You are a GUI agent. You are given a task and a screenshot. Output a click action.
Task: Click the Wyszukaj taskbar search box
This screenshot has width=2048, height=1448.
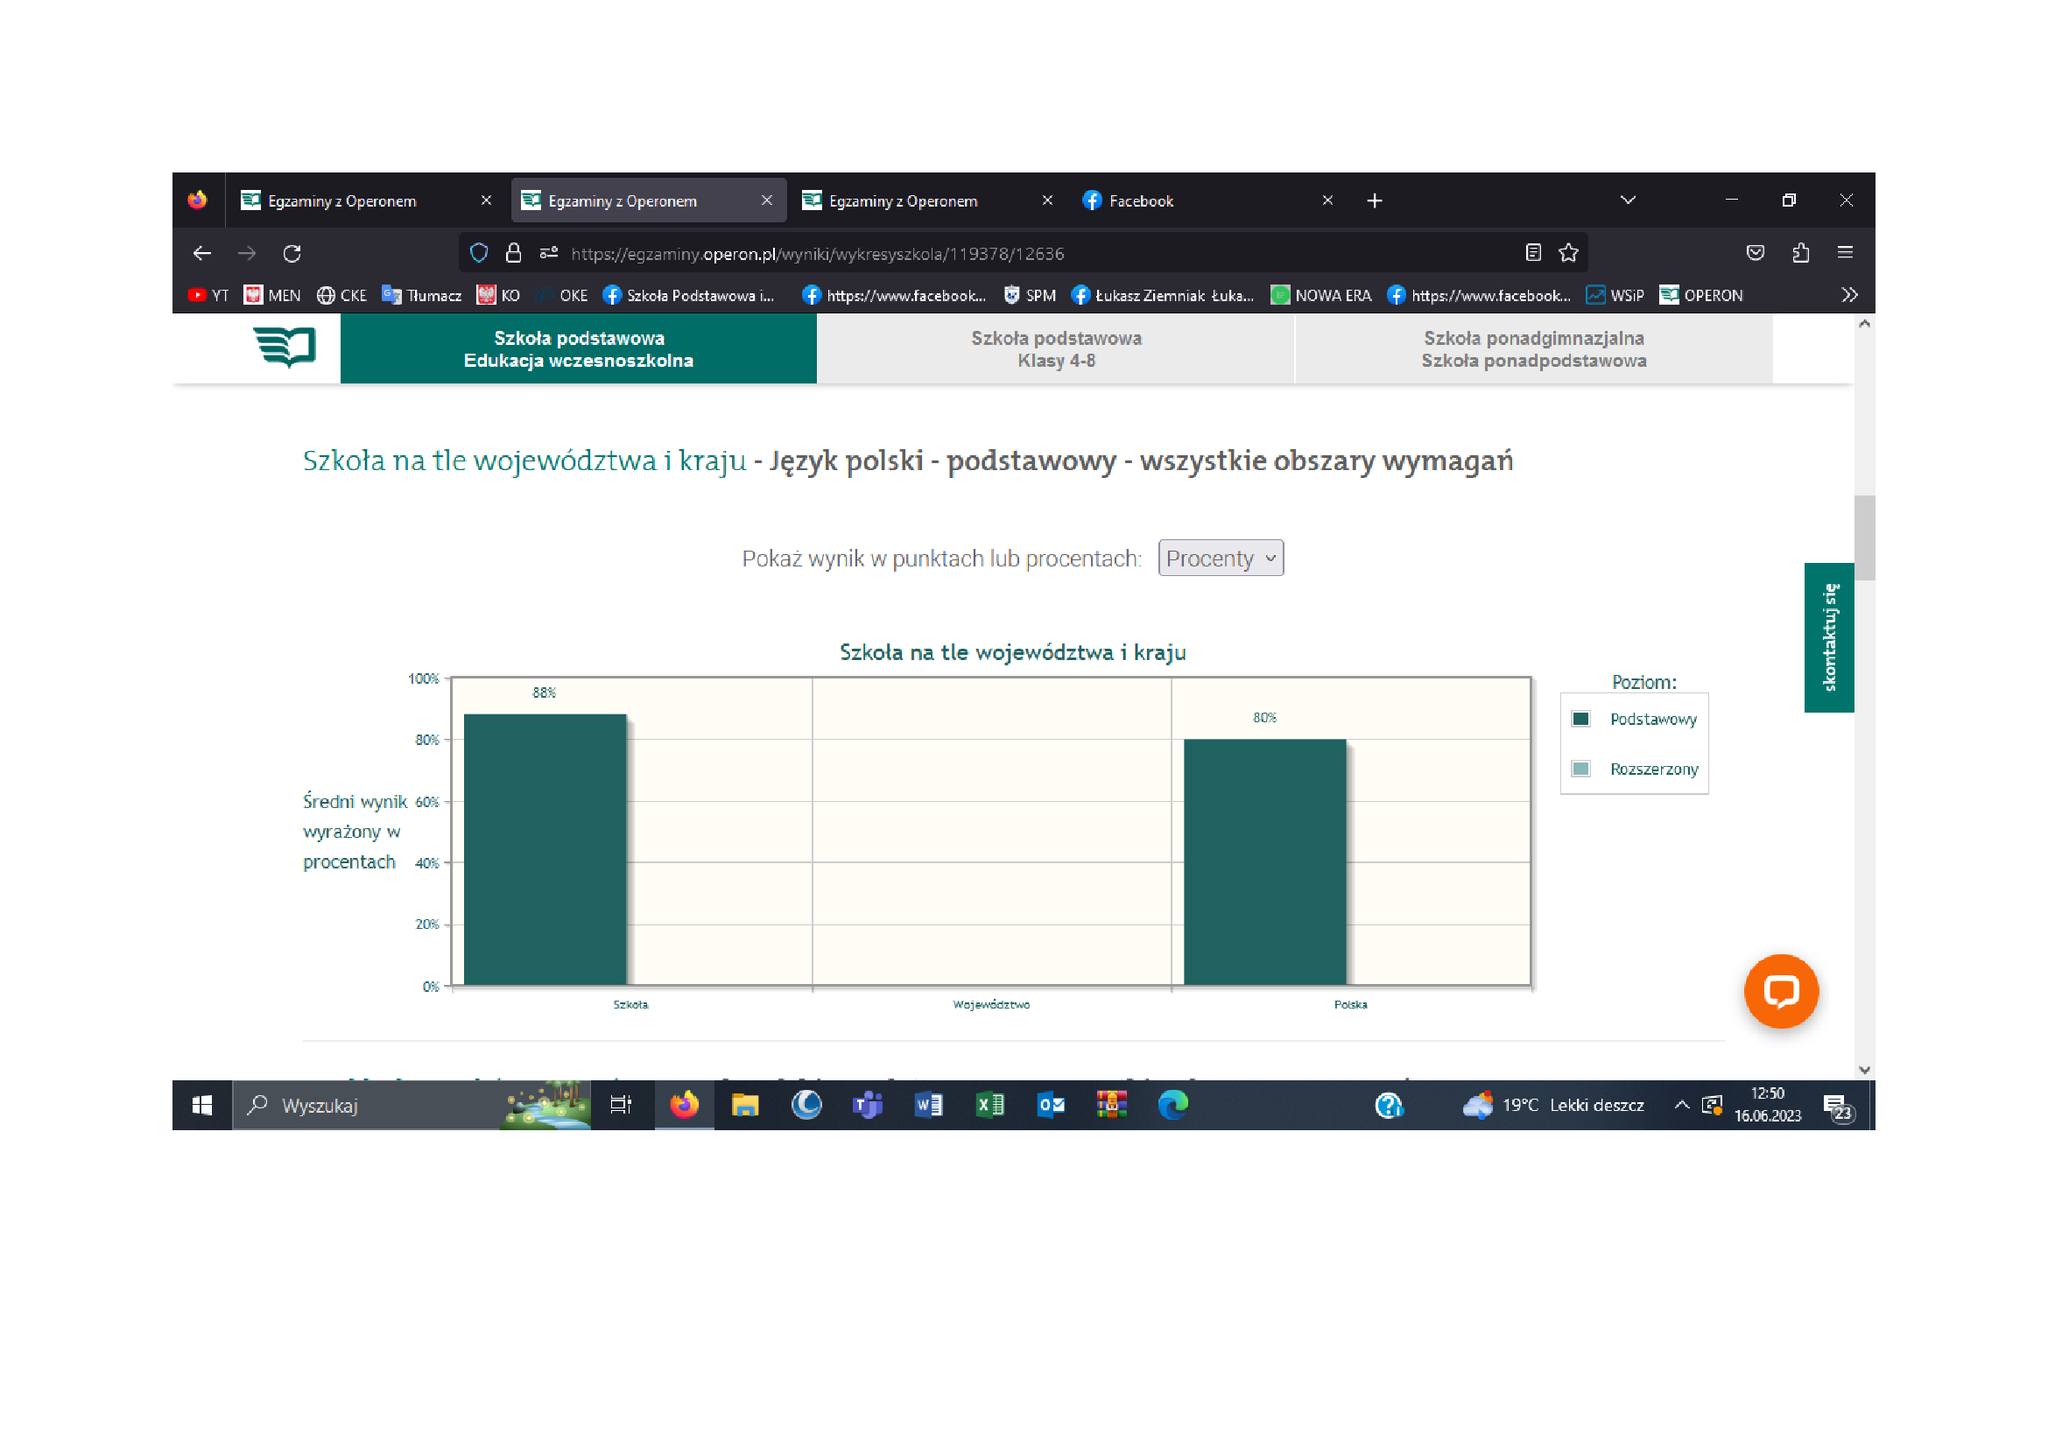[x=412, y=1105]
